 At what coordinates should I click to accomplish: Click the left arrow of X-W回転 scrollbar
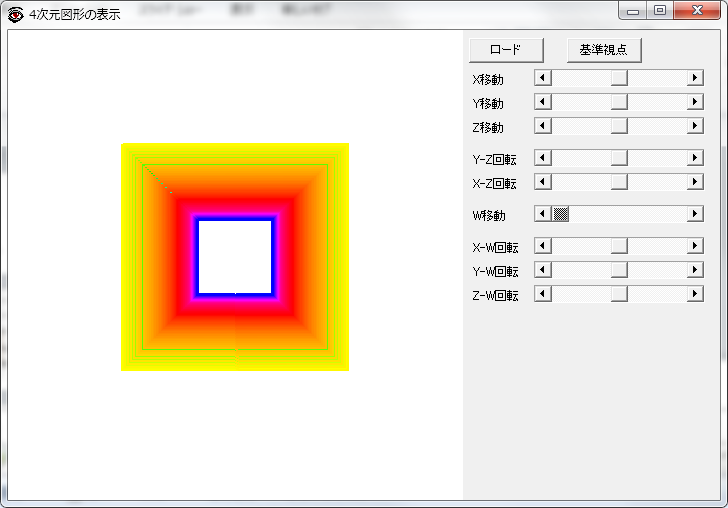(x=543, y=246)
